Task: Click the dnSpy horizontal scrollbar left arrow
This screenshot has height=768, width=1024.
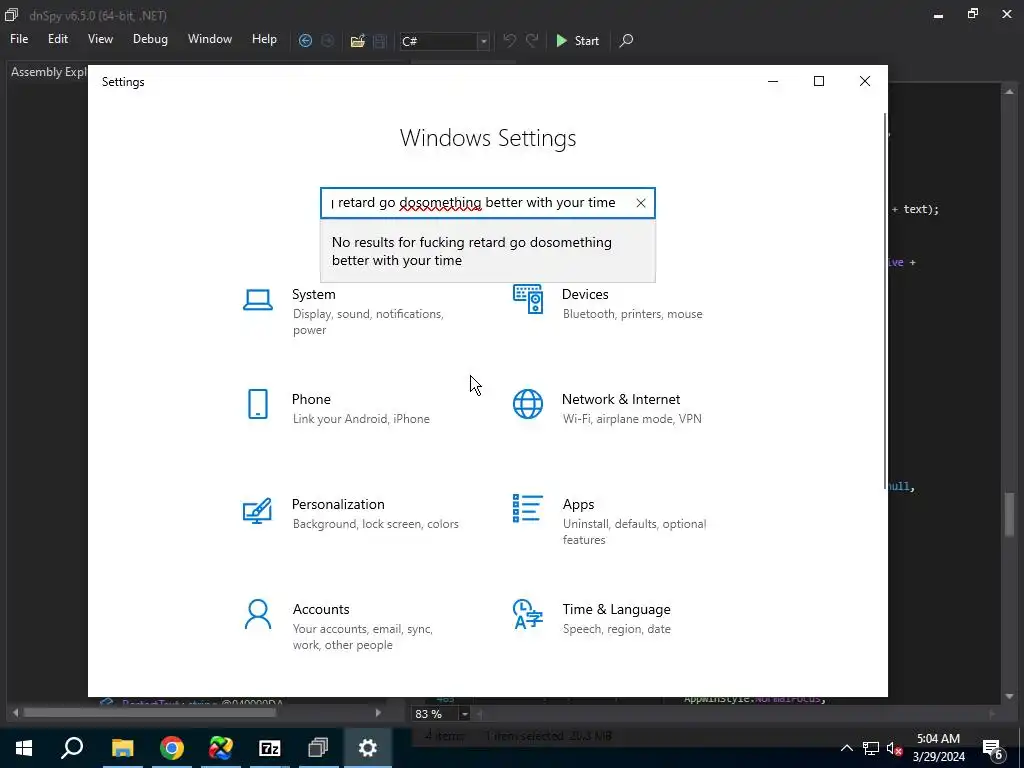Action: 15,713
